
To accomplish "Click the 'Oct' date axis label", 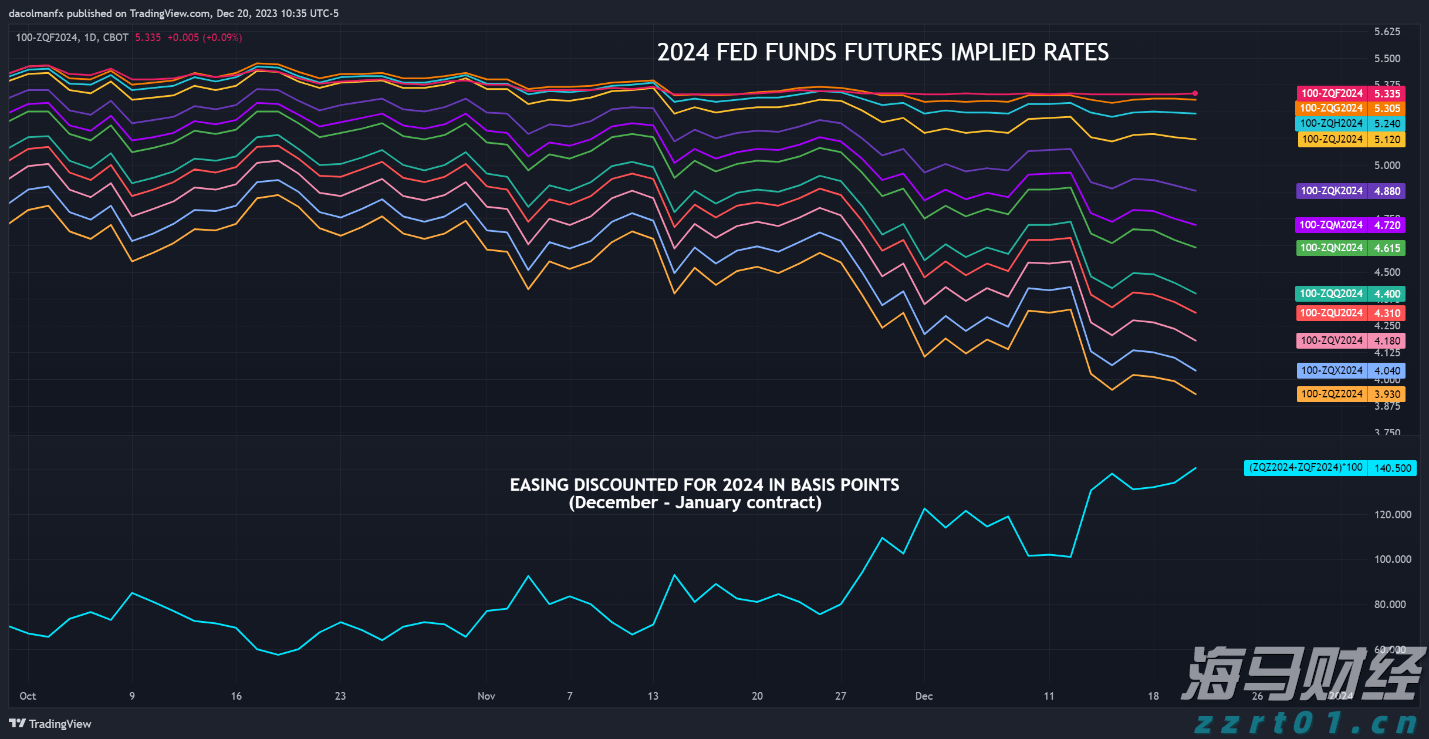I will tap(28, 695).
